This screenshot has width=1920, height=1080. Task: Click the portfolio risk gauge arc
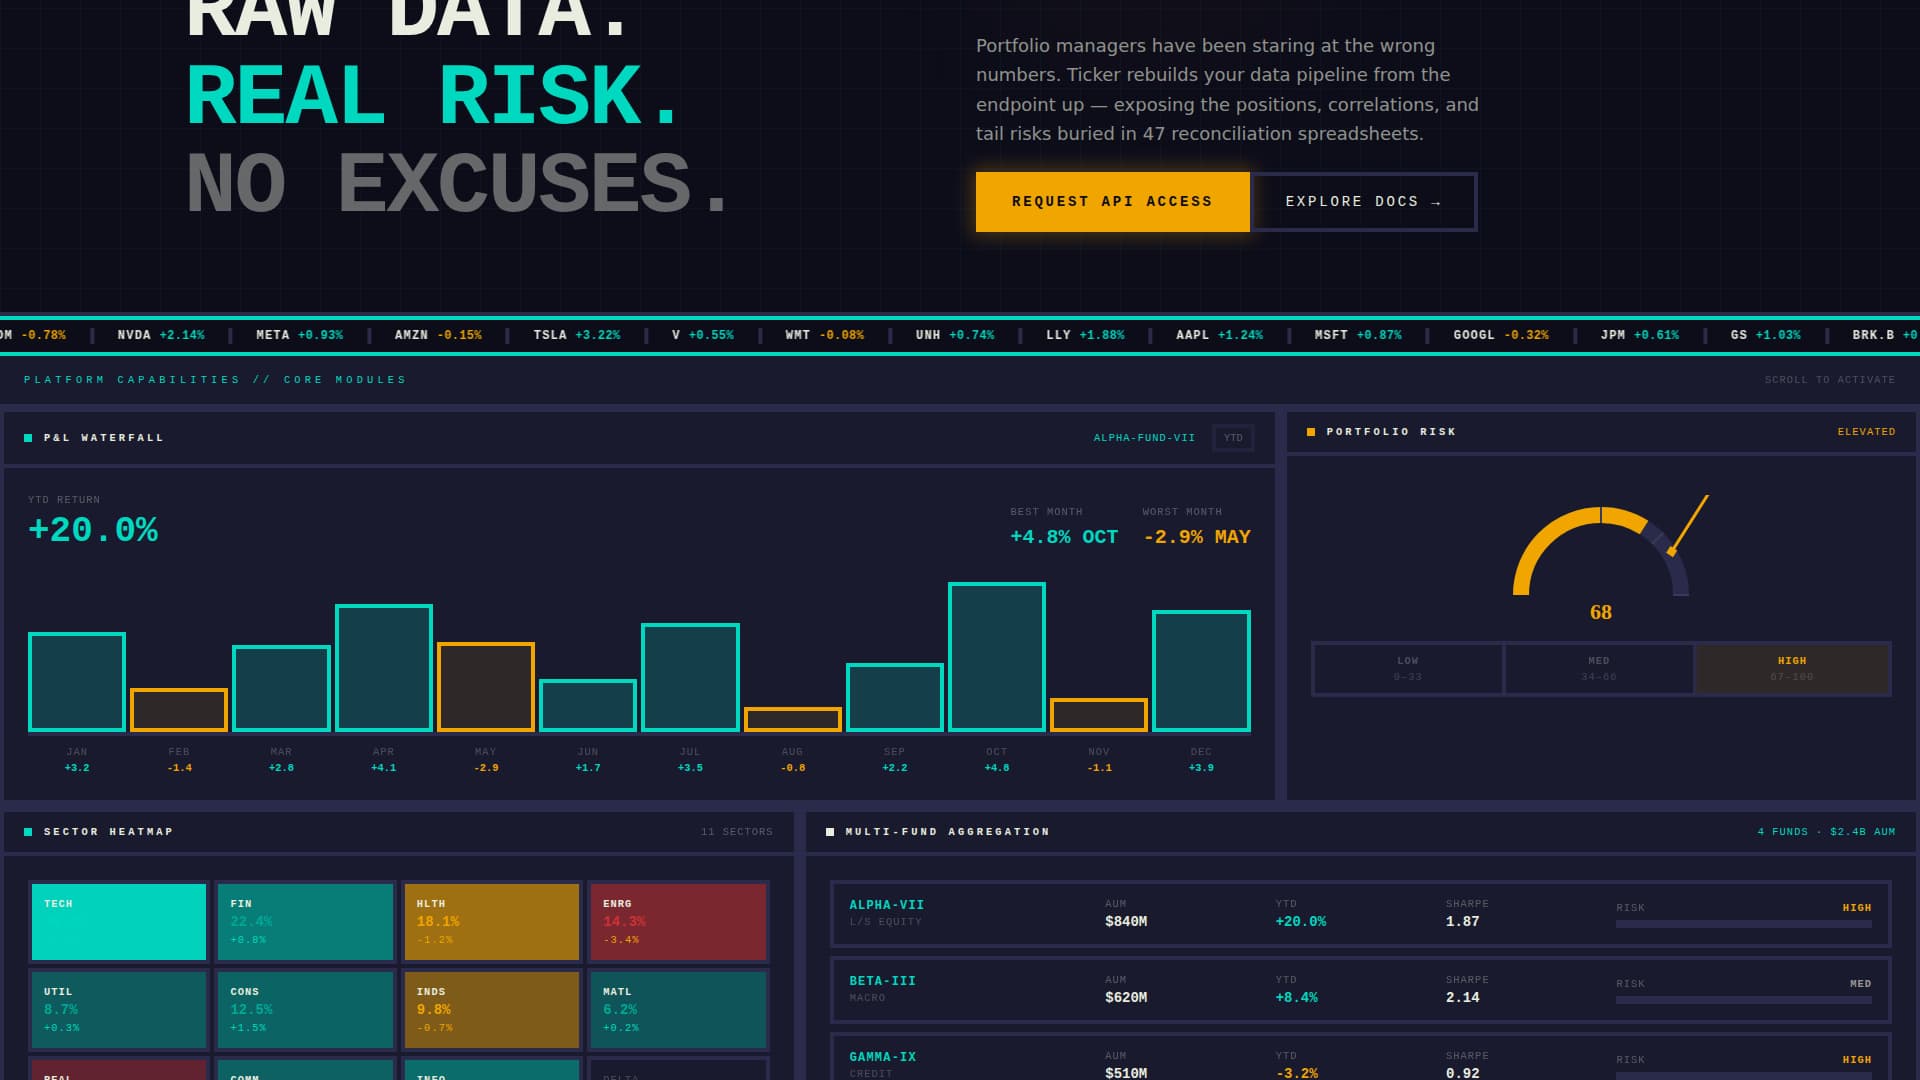[x=1600, y=551]
